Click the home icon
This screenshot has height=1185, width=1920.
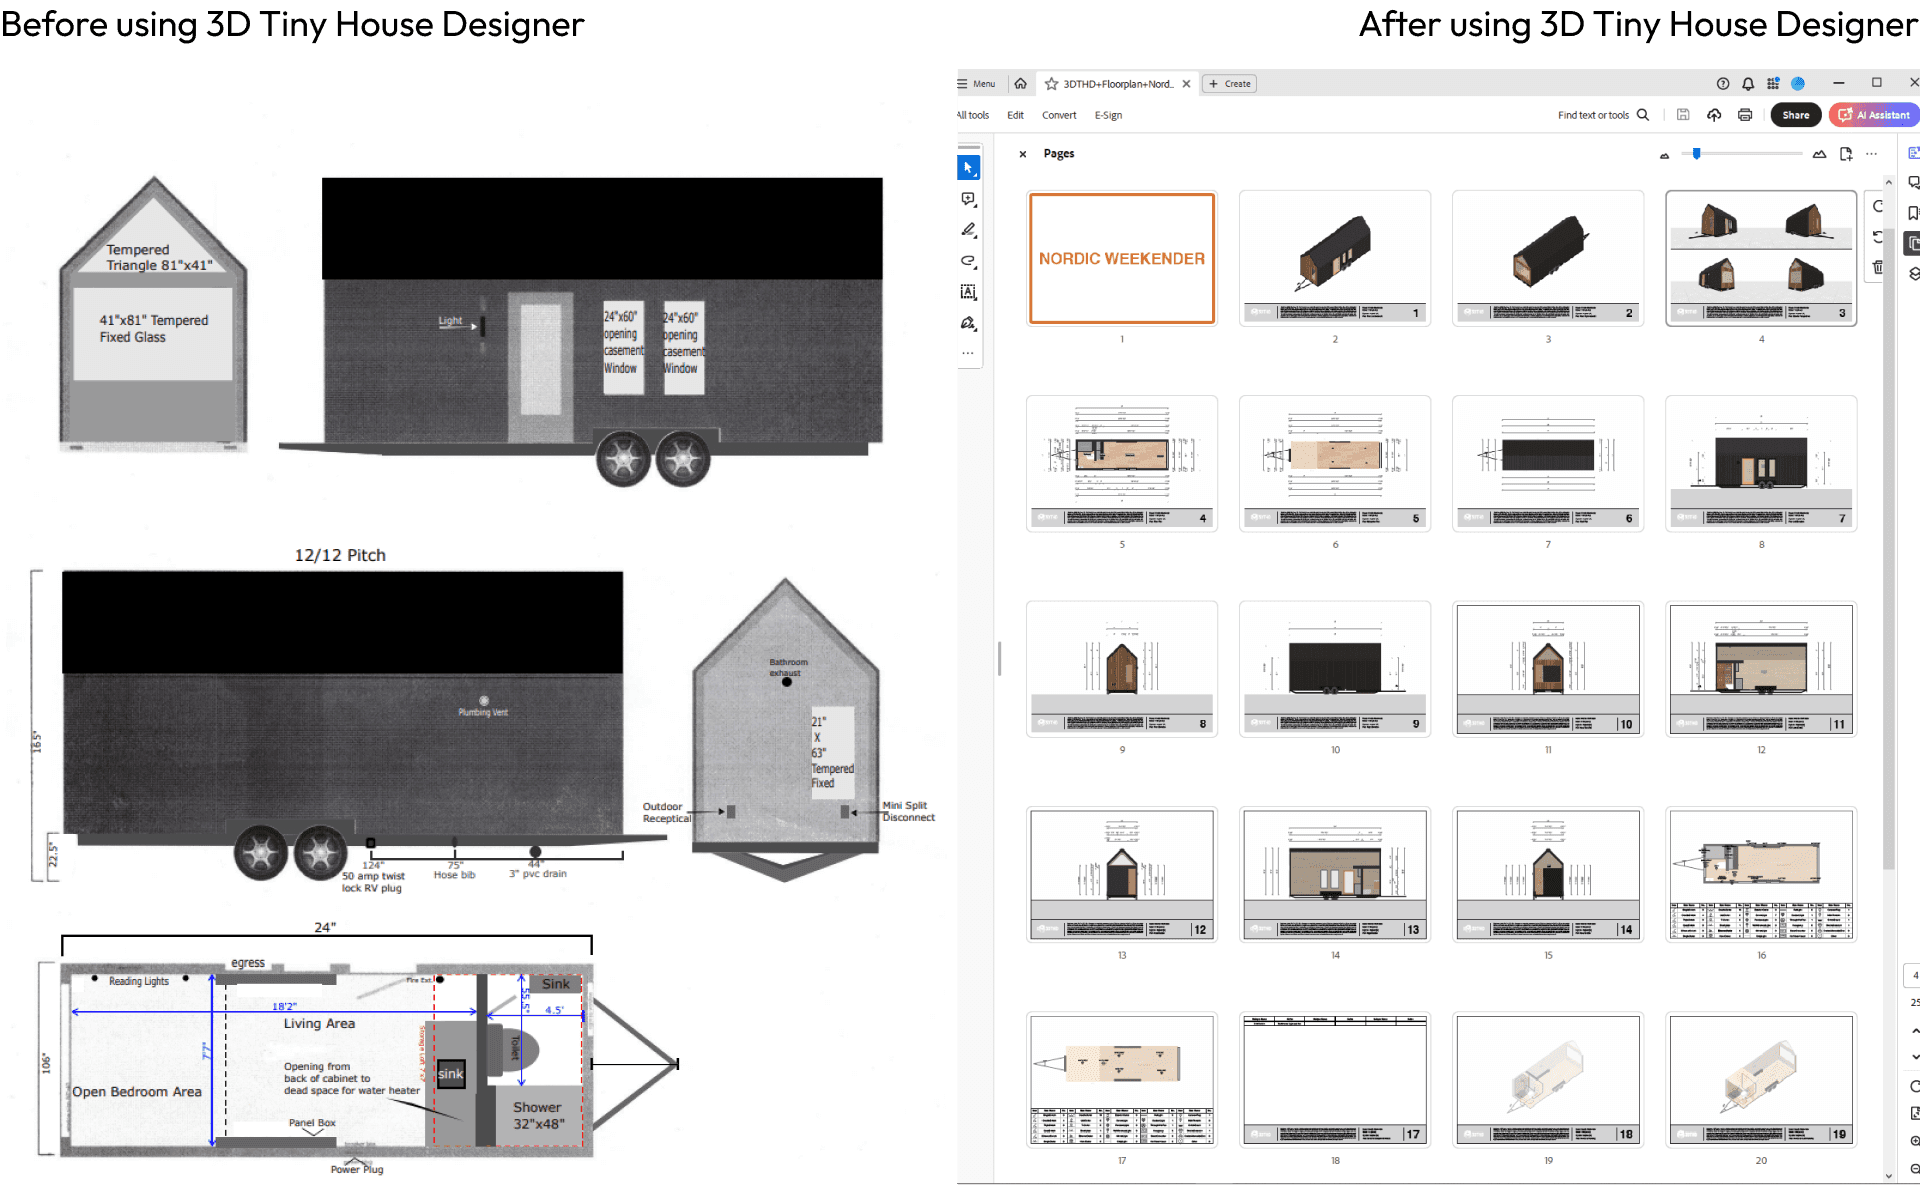(1020, 84)
